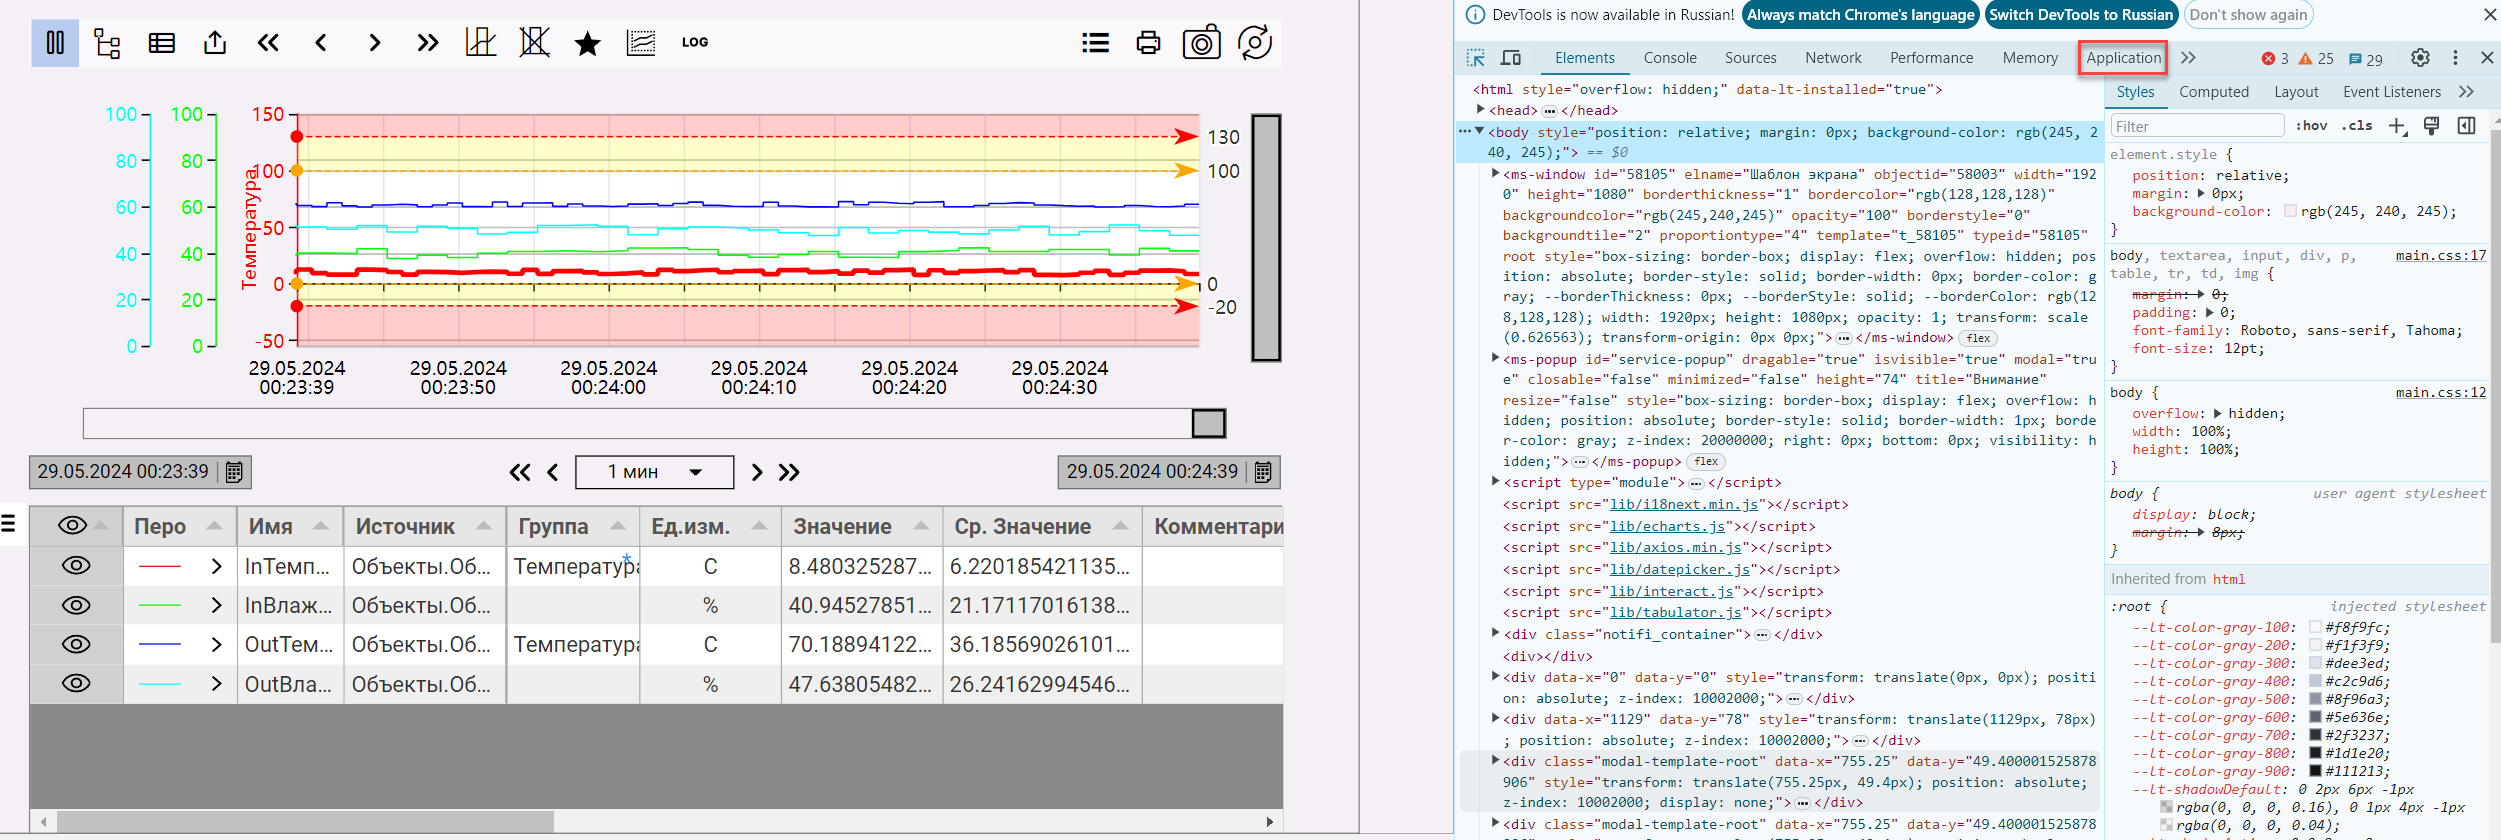The height and width of the screenshot is (840, 2501).
Task: Open the lib/echarts.js script link
Action: (1667, 526)
